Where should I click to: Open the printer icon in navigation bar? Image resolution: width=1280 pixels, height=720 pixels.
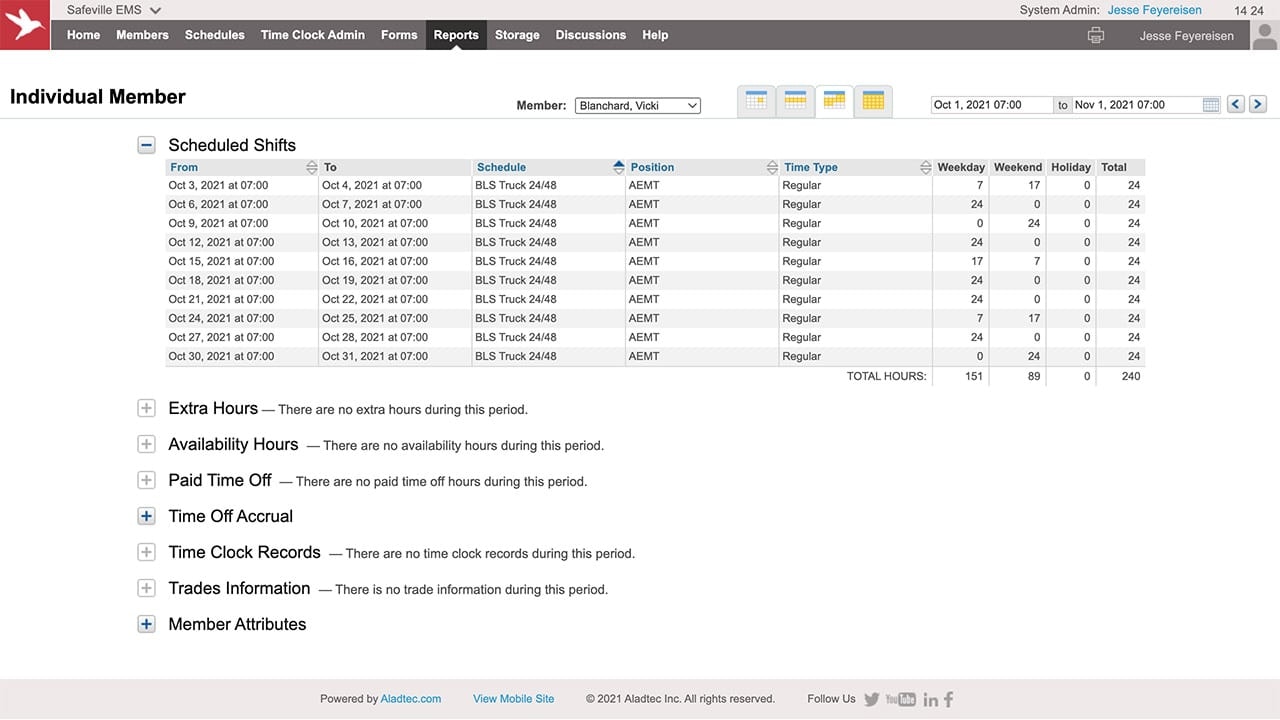pyautogui.click(x=1096, y=35)
